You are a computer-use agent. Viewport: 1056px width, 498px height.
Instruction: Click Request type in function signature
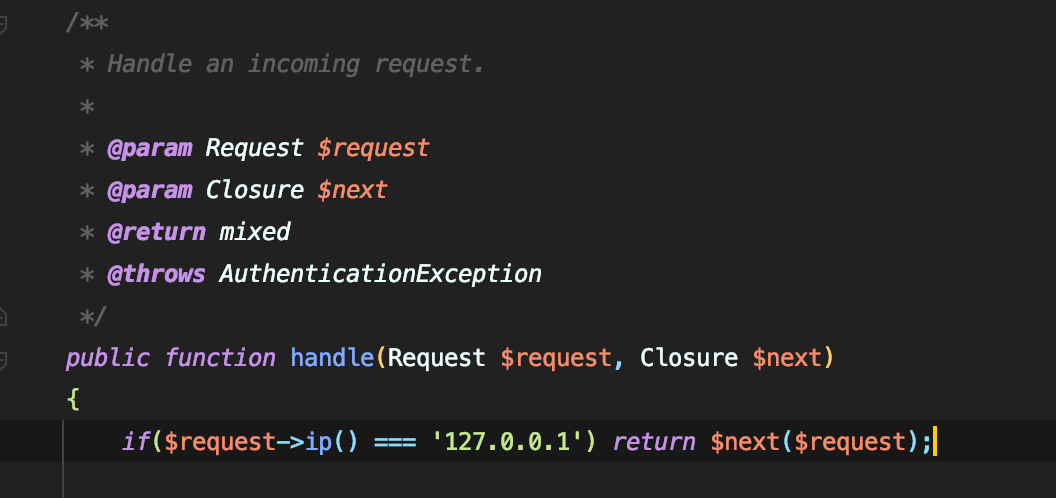pos(437,357)
